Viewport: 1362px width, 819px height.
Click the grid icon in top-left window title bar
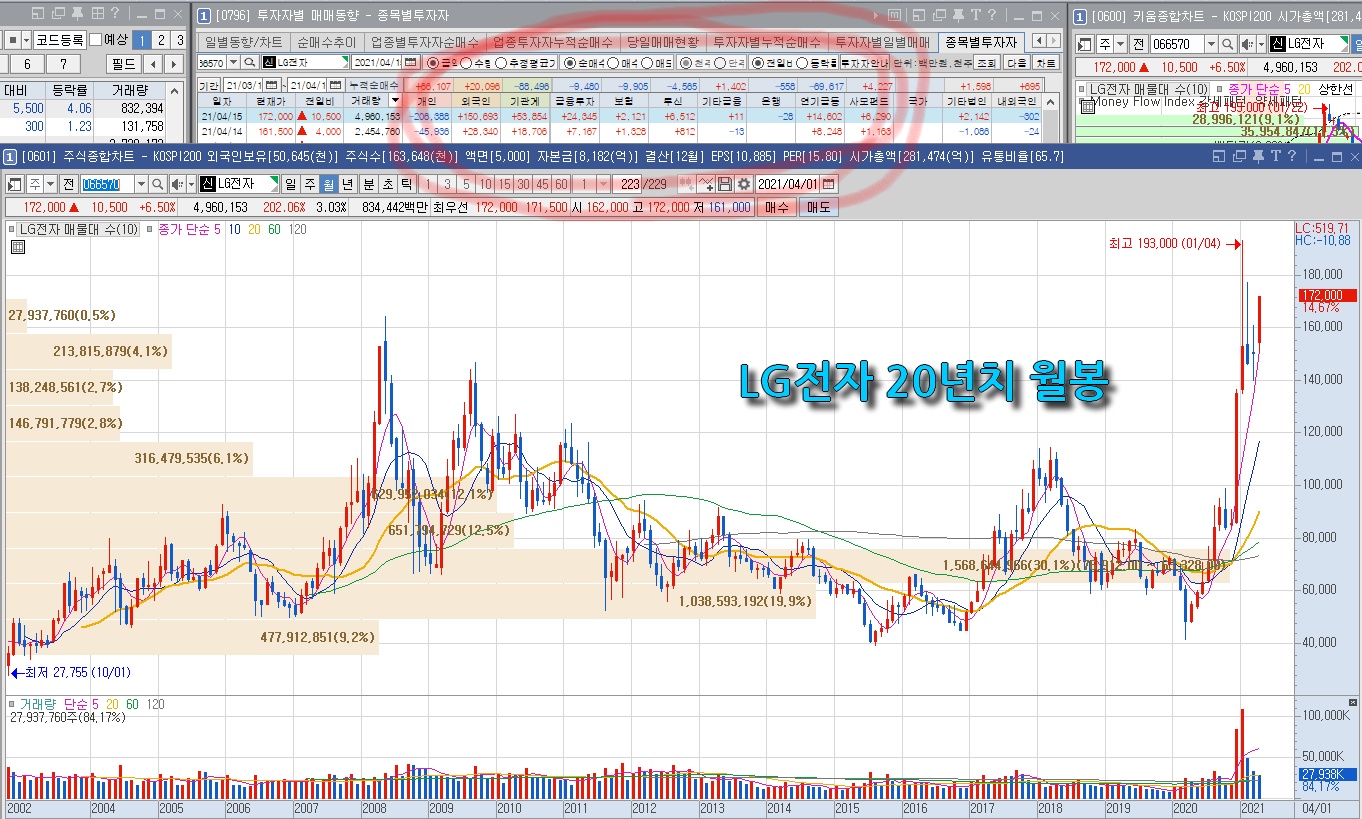click(x=98, y=13)
